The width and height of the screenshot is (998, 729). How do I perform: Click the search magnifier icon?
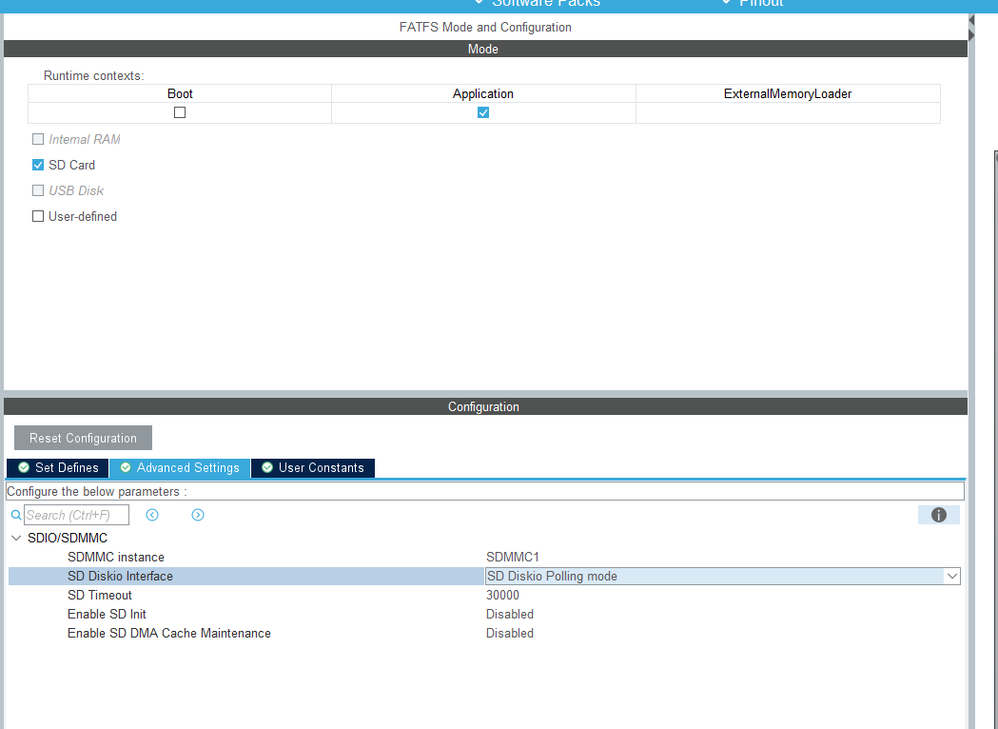(16, 515)
